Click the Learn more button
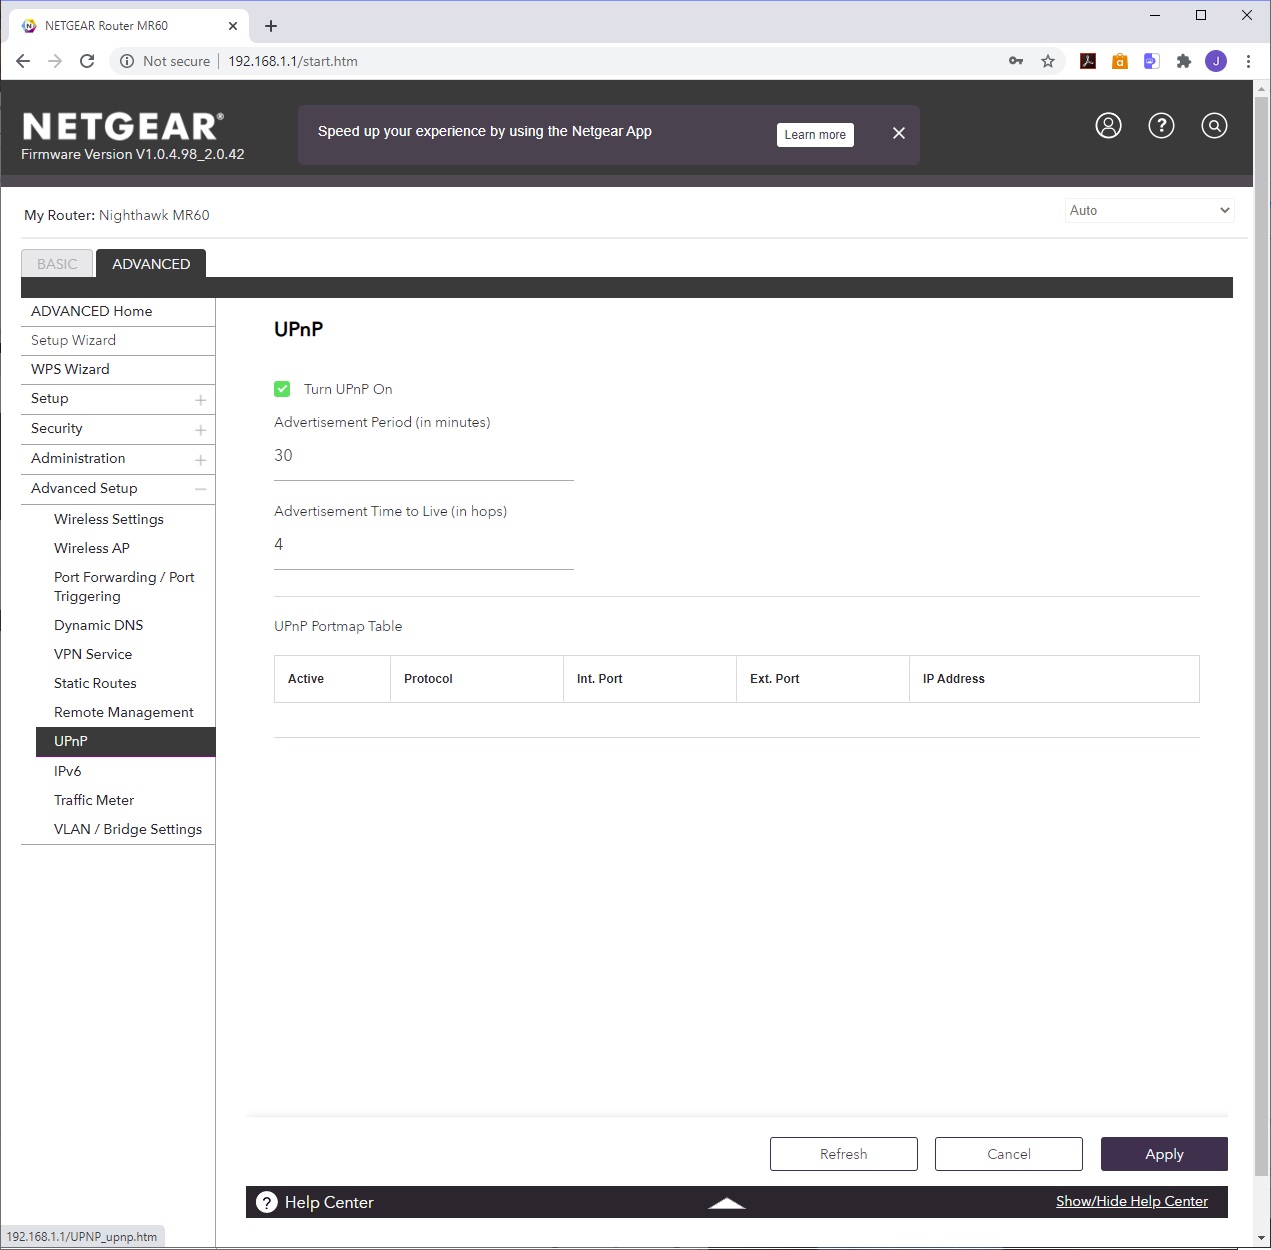This screenshot has height=1250, width=1271. click(x=815, y=135)
